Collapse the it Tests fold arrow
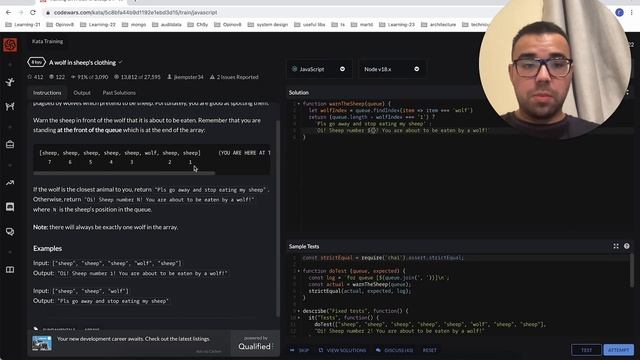640x360 pixels. tap(299, 318)
